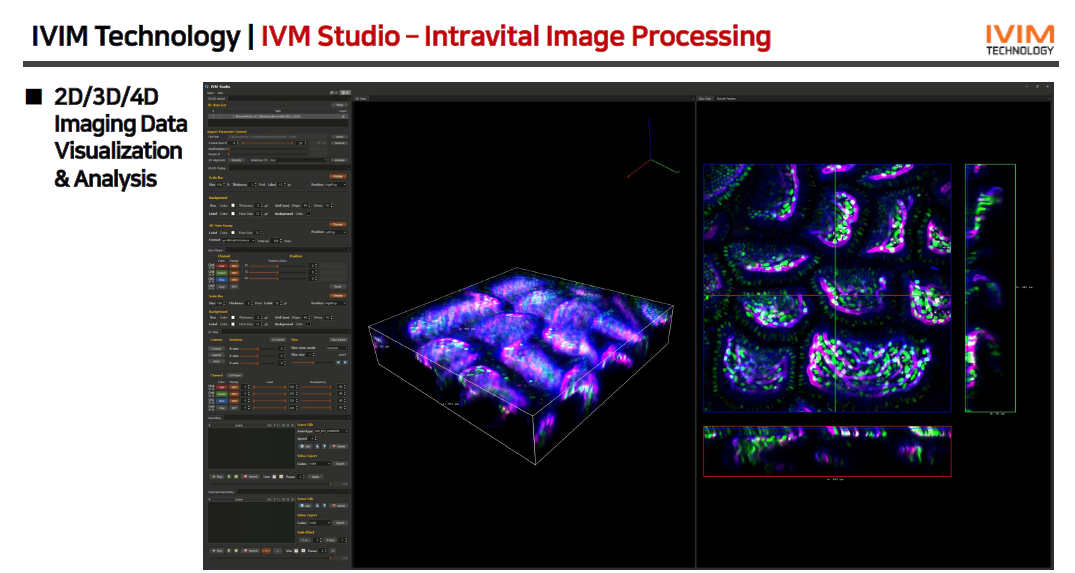This screenshot has width=1075, height=573.
Task: Toggle the Box Color checkbox under Background
Action: (x=234, y=206)
